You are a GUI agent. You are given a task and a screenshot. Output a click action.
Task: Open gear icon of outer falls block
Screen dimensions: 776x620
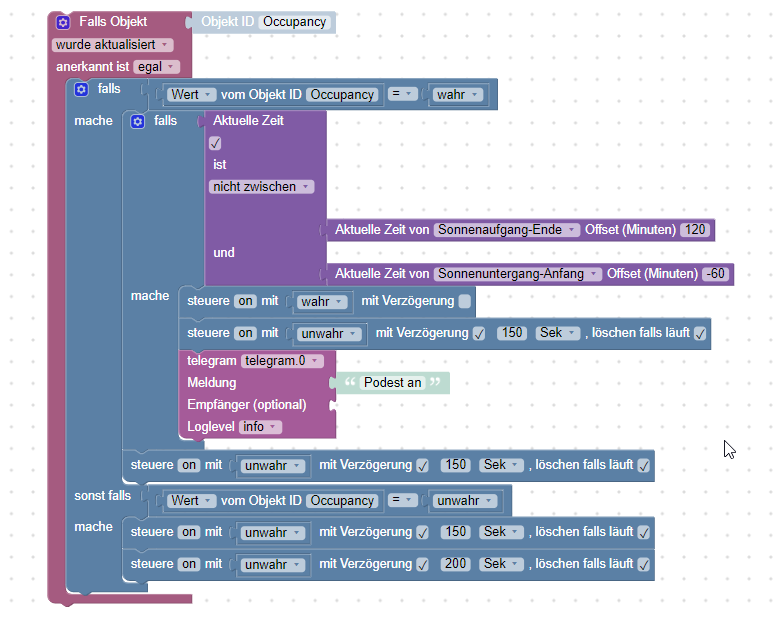81,90
